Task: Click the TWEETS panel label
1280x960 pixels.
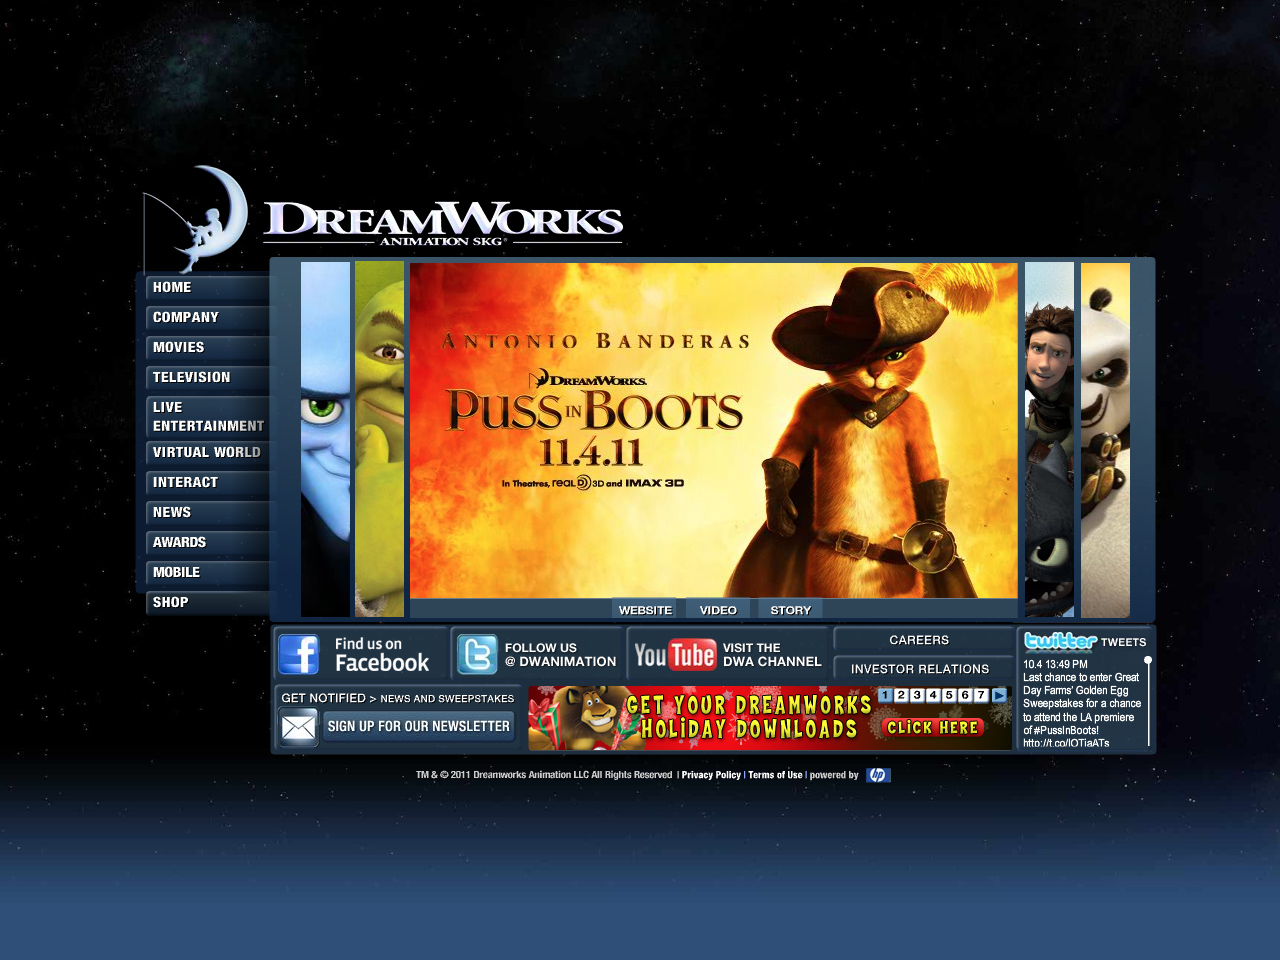Action: click(x=1124, y=642)
